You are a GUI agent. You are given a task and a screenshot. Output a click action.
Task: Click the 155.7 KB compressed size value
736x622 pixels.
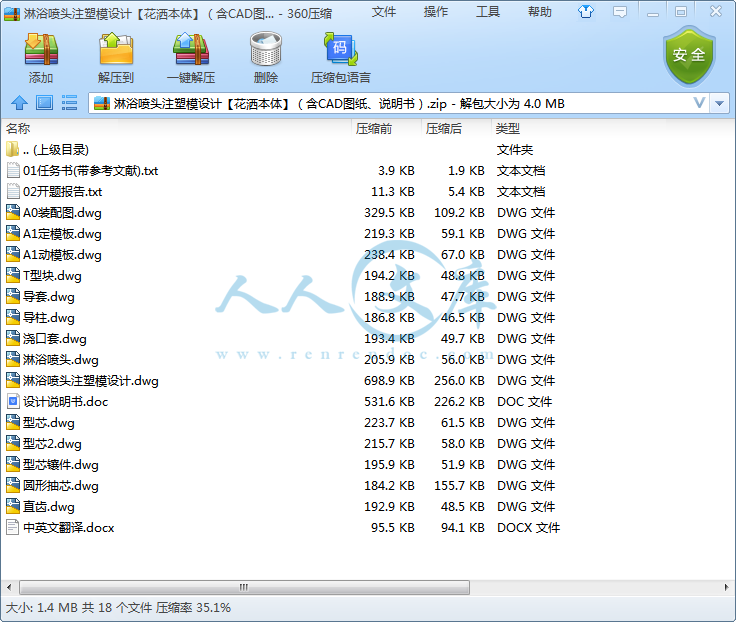459,485
